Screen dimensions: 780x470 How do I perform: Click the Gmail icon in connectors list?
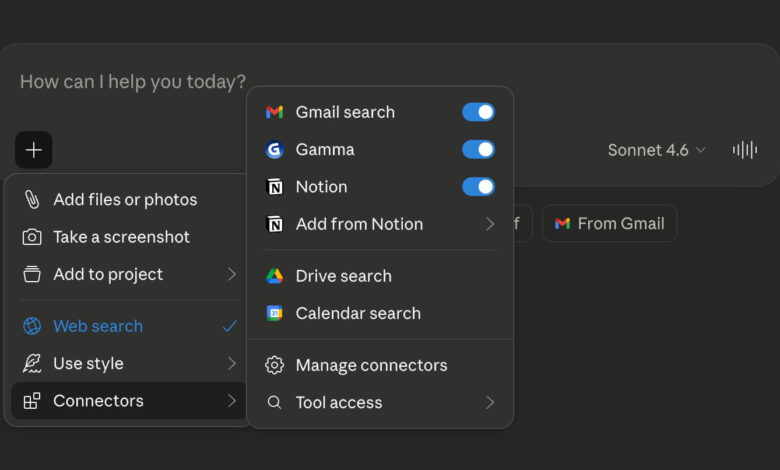click(274, 112)
